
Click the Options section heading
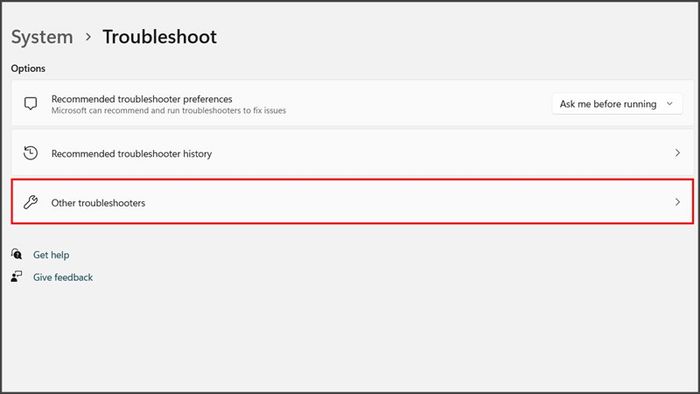(x=28, y=68)
